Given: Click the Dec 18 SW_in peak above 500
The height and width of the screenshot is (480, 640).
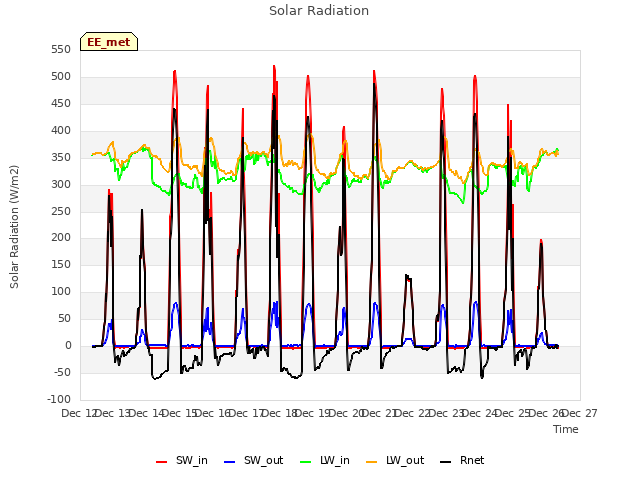Looking at the screenshot, I should (x=274, y=67).
